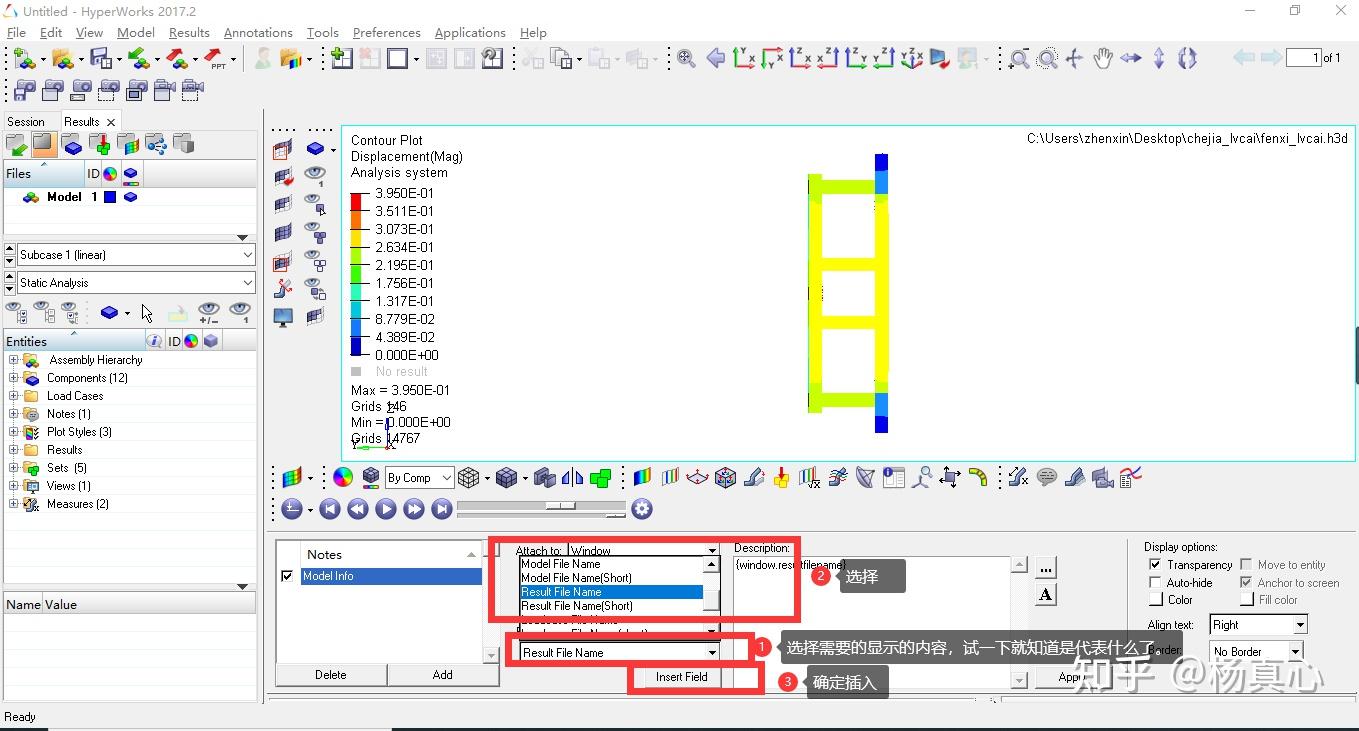Expand the Assembly Hierarchy node
The width and height of the screenshot is (1359, 731).
14,360
